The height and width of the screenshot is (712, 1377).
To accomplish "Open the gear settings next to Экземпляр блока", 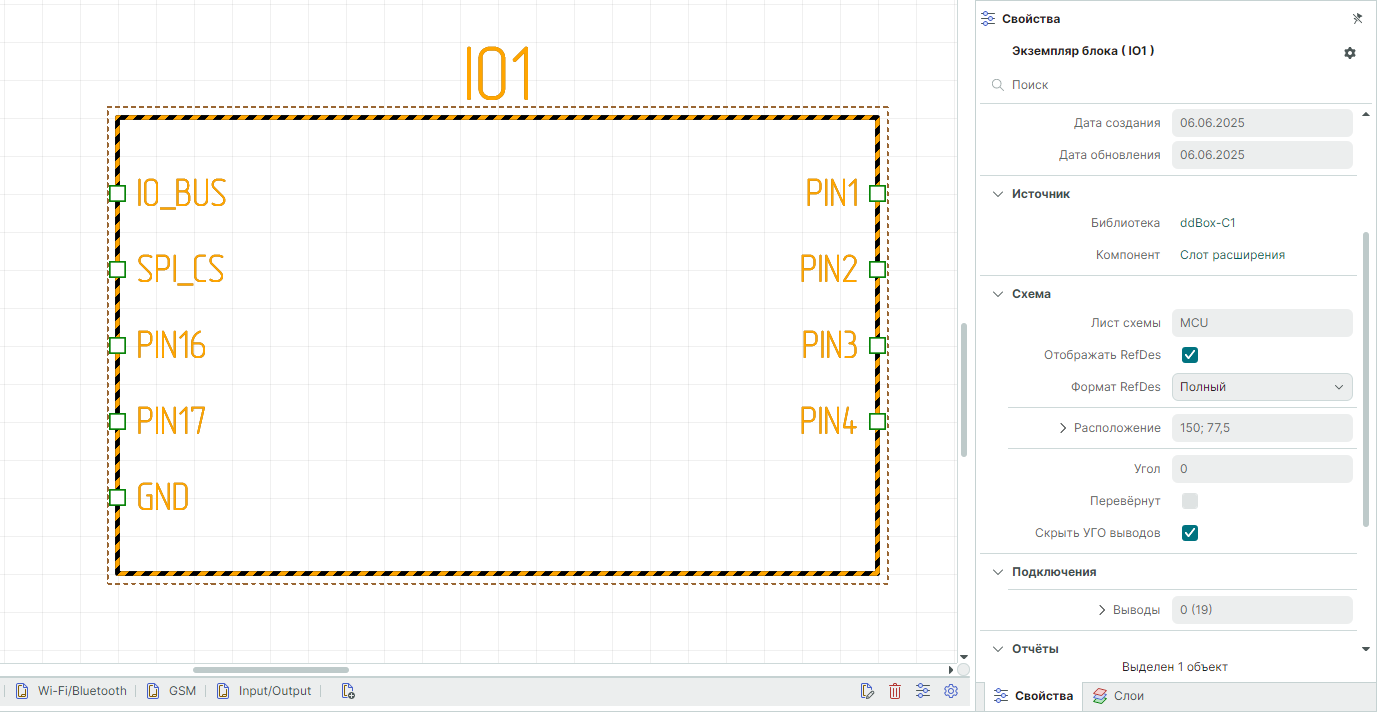I will (1350, 53).
